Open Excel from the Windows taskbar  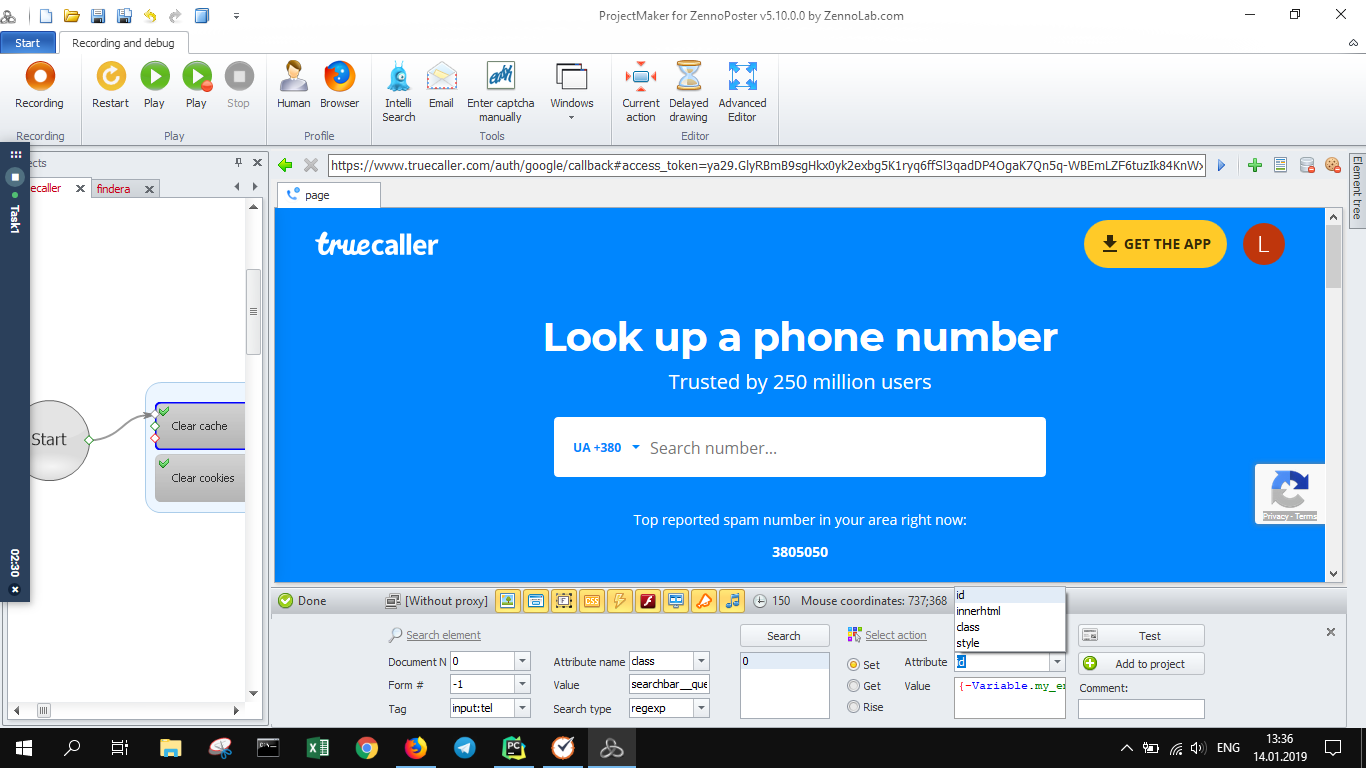click(318, 748)
